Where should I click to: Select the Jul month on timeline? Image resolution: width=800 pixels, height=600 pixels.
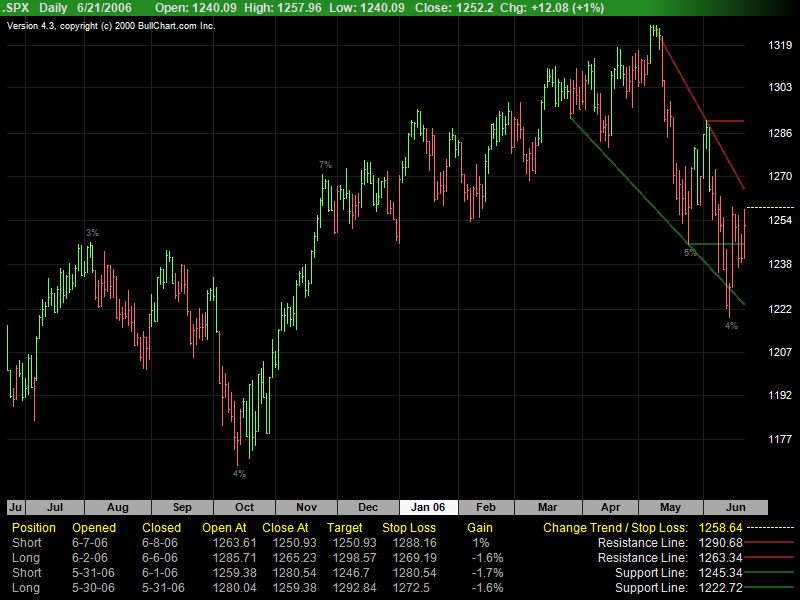click(55, 507)
